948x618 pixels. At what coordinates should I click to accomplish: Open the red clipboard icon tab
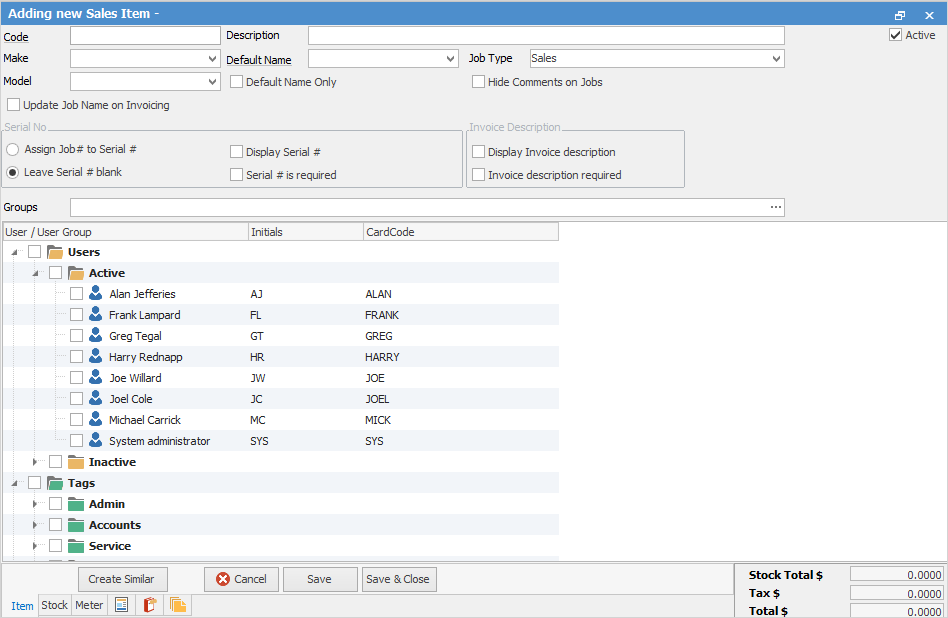point(150,605)
